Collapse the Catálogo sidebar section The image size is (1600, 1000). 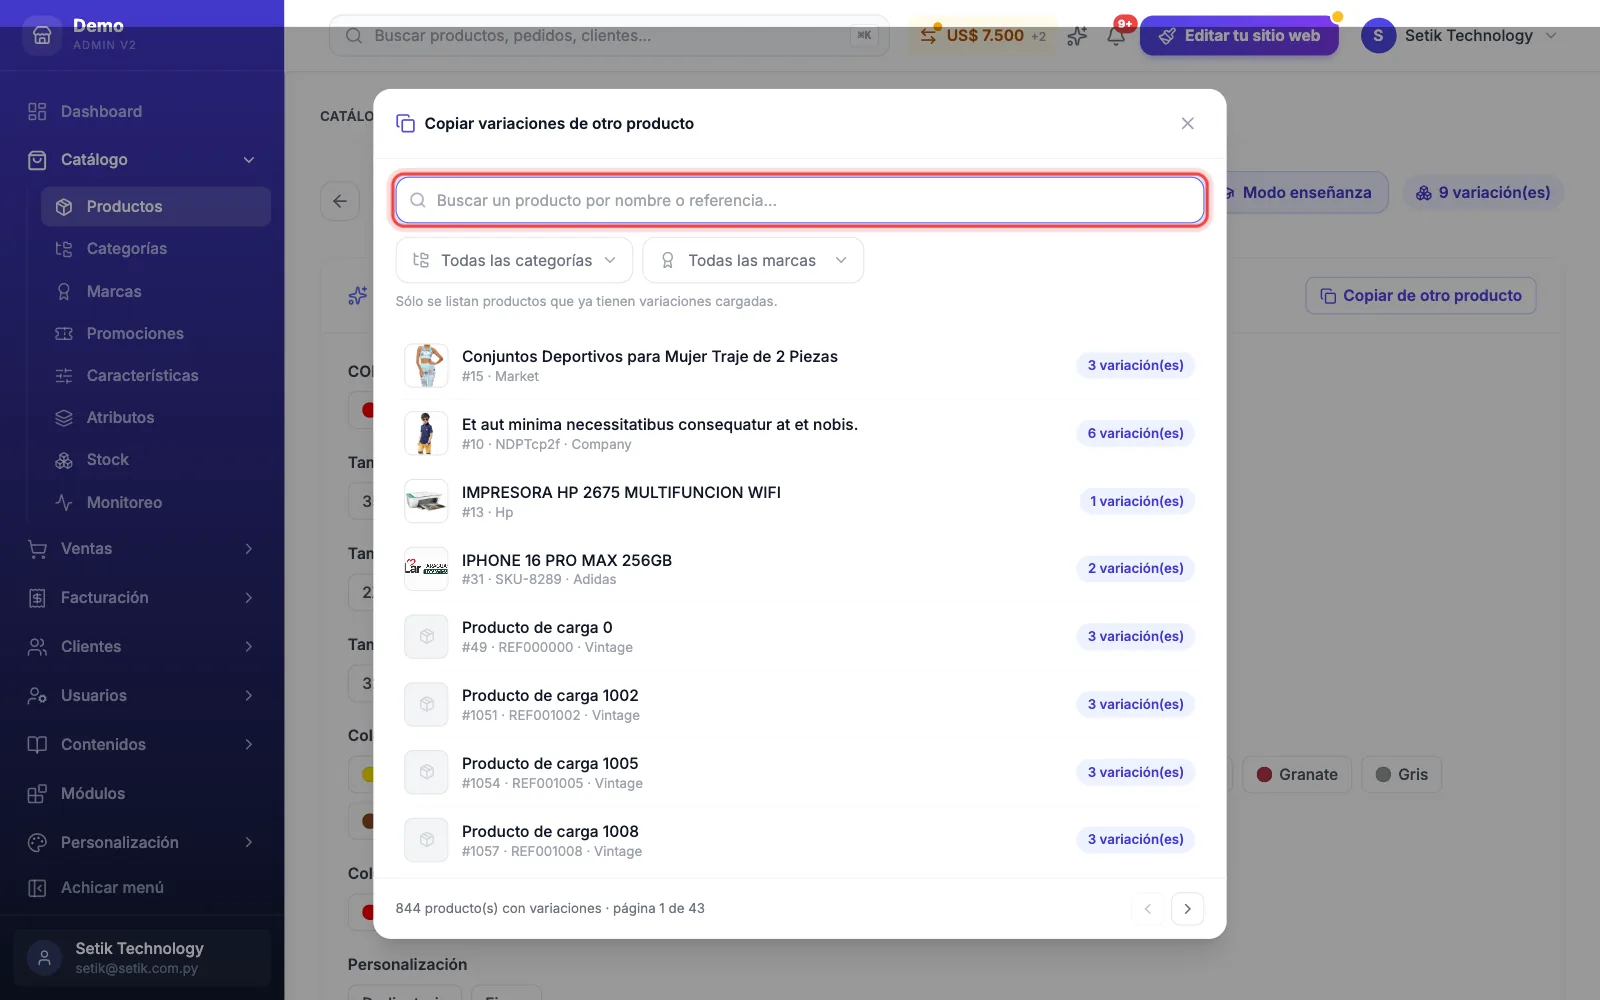tap(249, 160)
